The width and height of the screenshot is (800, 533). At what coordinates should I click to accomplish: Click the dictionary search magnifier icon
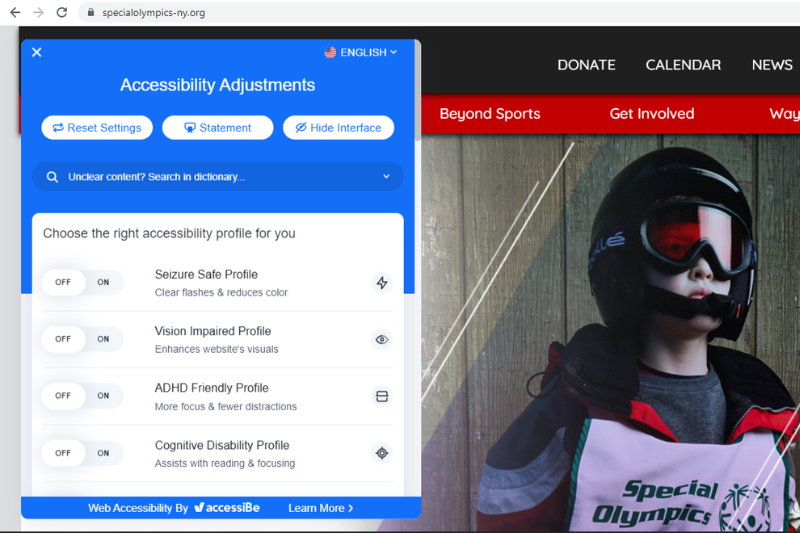[52, 177]
